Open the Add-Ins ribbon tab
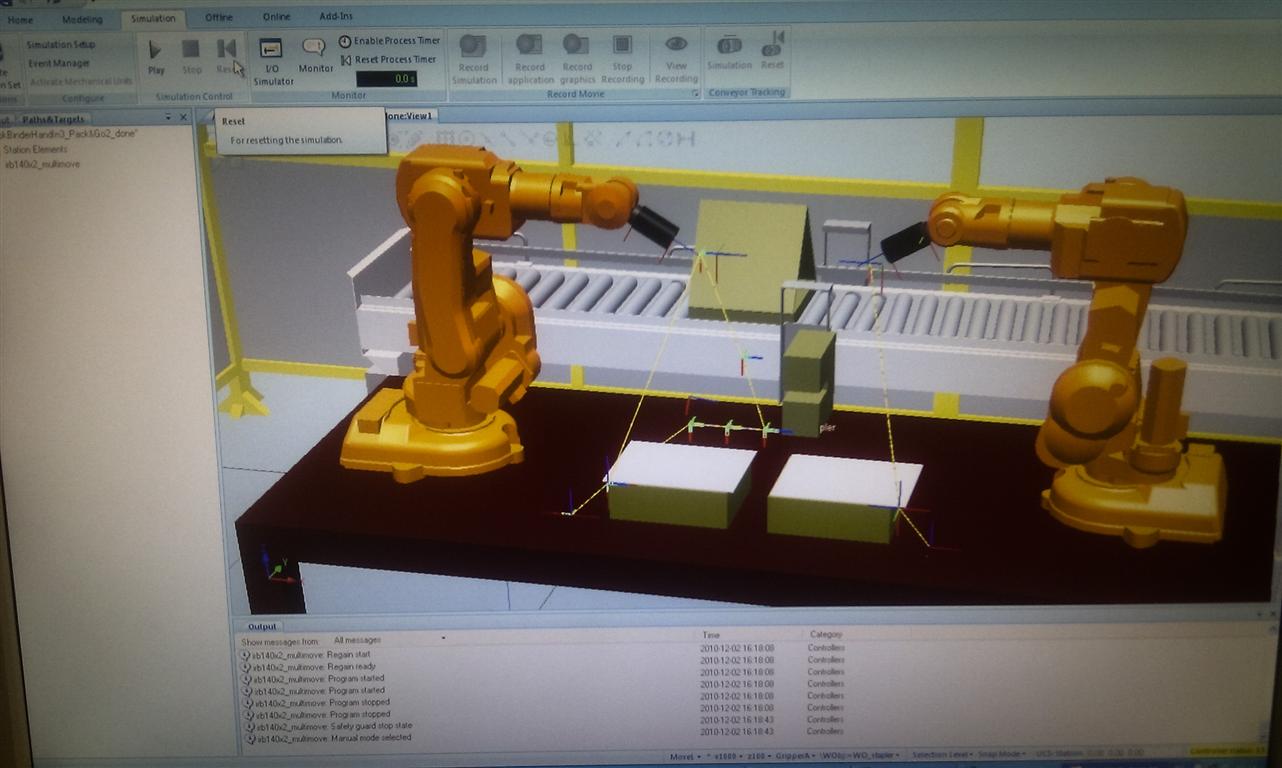The height and width of the screenshot is (768, 1282). pos(336,16)
